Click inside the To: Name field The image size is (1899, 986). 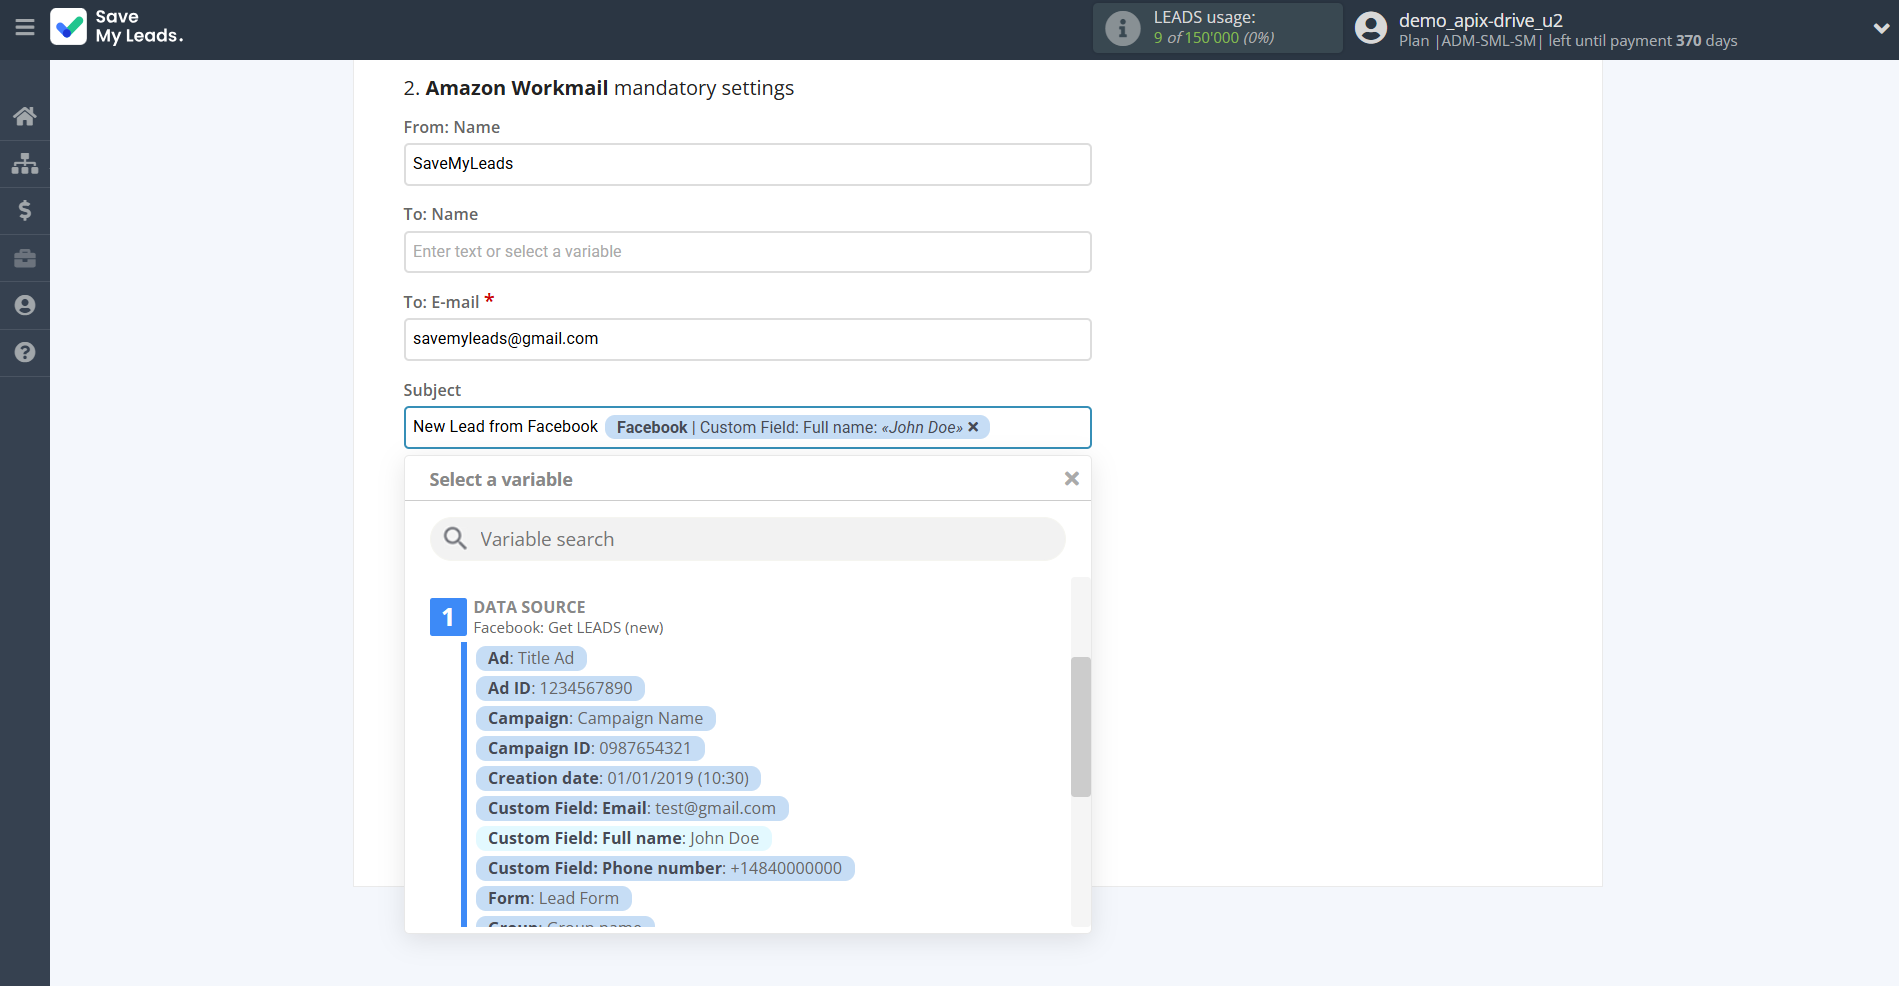747,251
